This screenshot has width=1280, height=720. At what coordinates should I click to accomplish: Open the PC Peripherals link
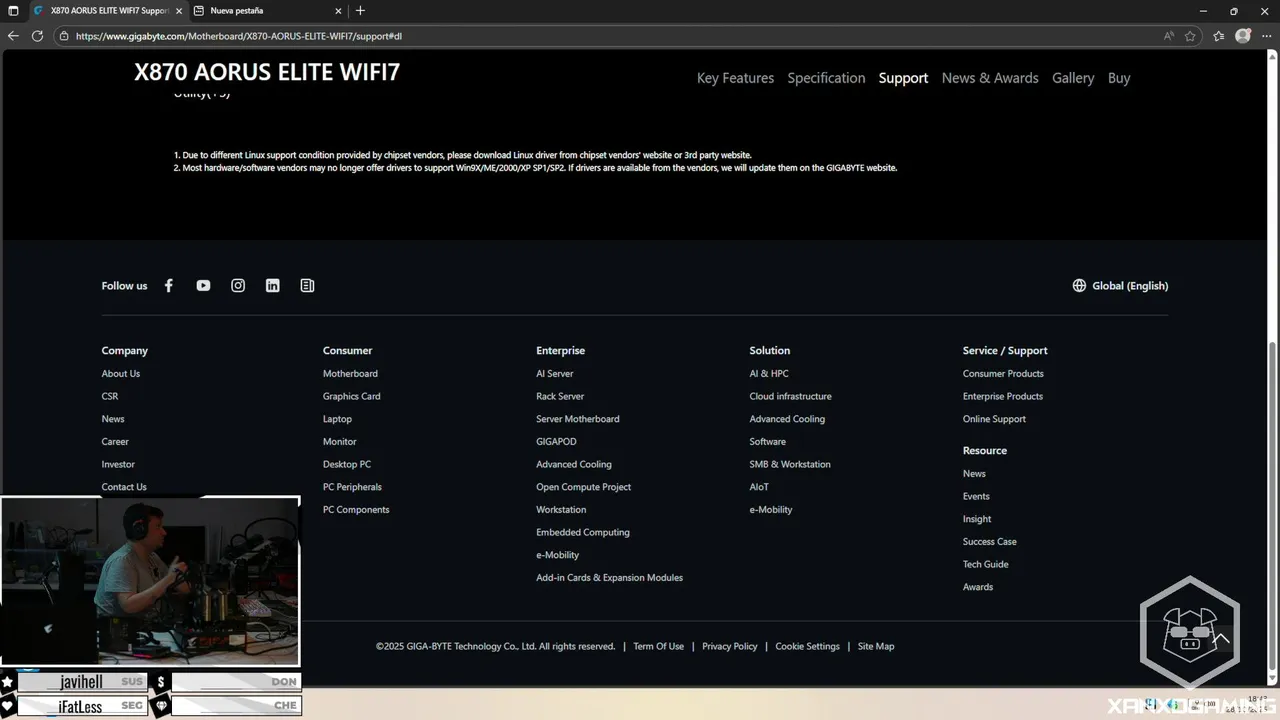(x=352, y=487)
